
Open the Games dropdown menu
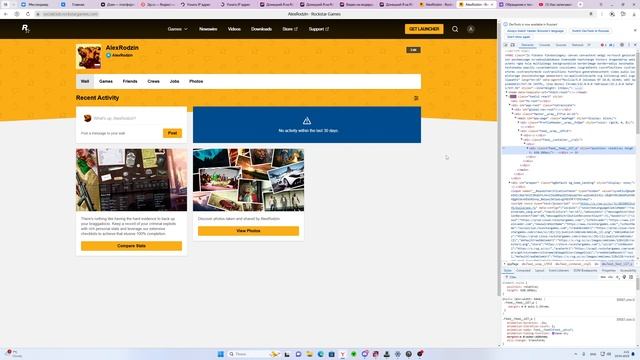click(x=177, y=29)
